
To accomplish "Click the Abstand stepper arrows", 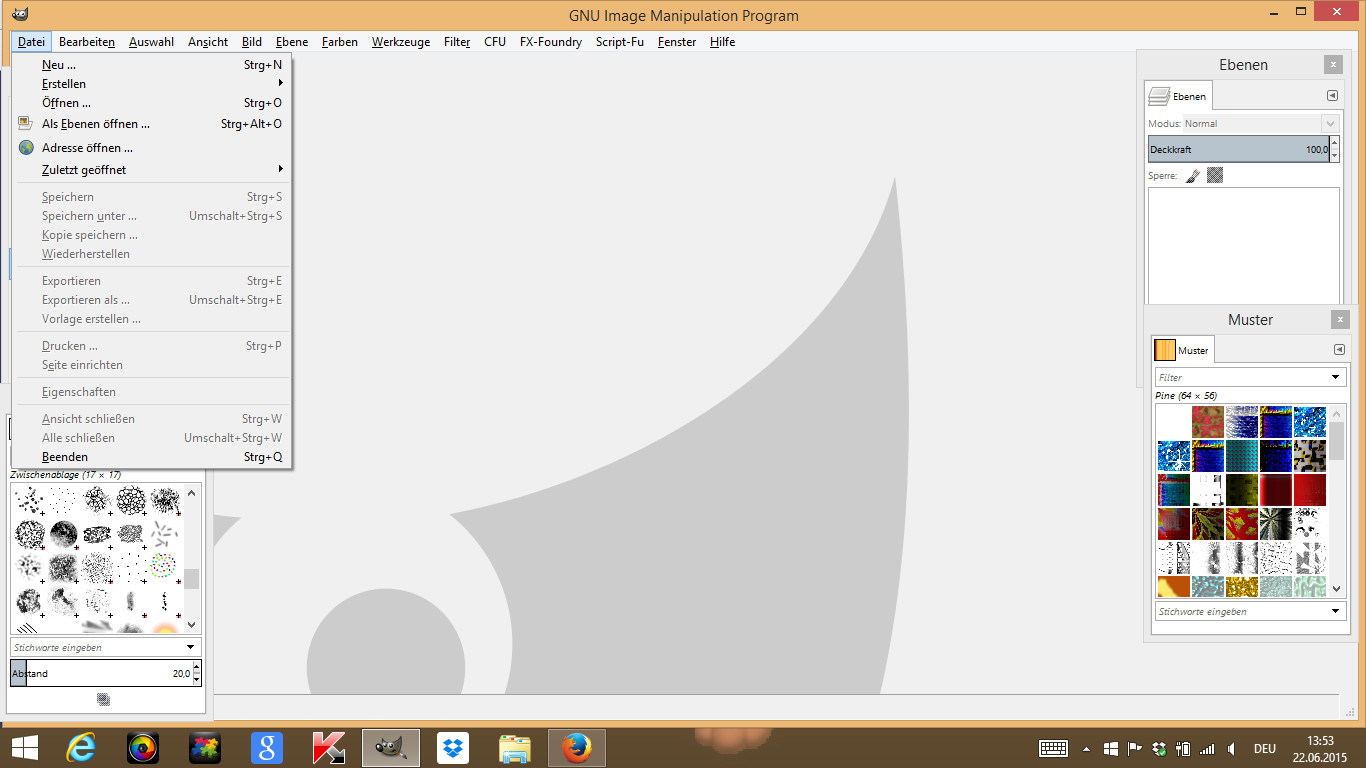I will pyautogui.click(x=196, y=673).
